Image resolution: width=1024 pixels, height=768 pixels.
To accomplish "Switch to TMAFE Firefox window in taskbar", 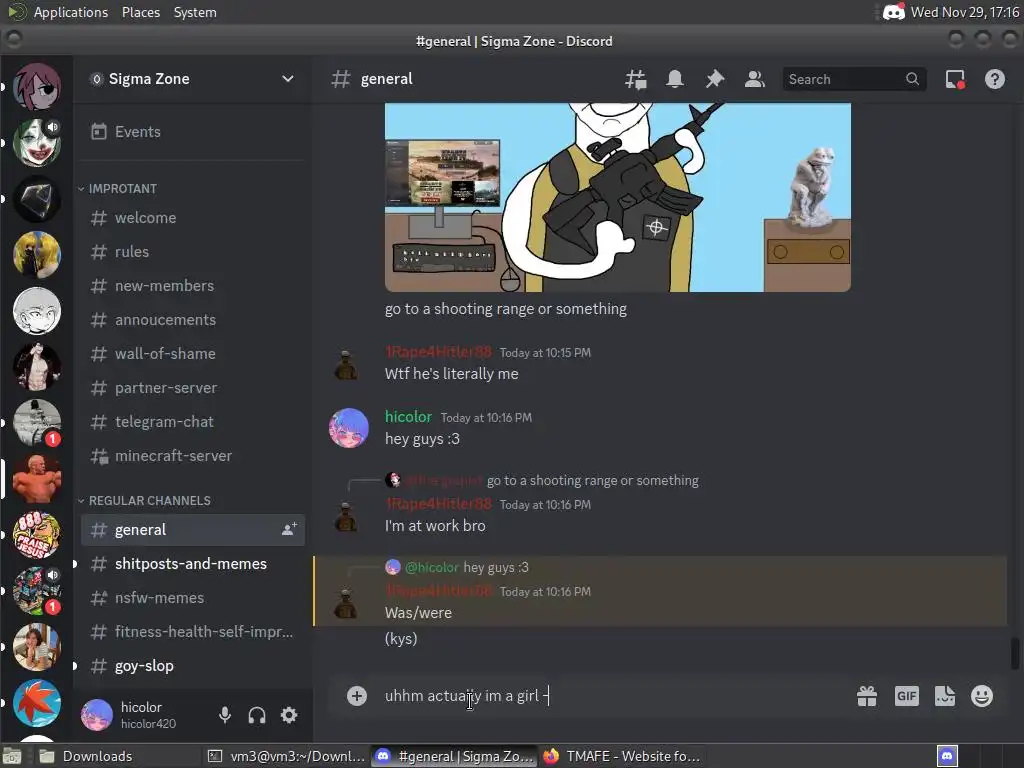I will pos(622,756).
